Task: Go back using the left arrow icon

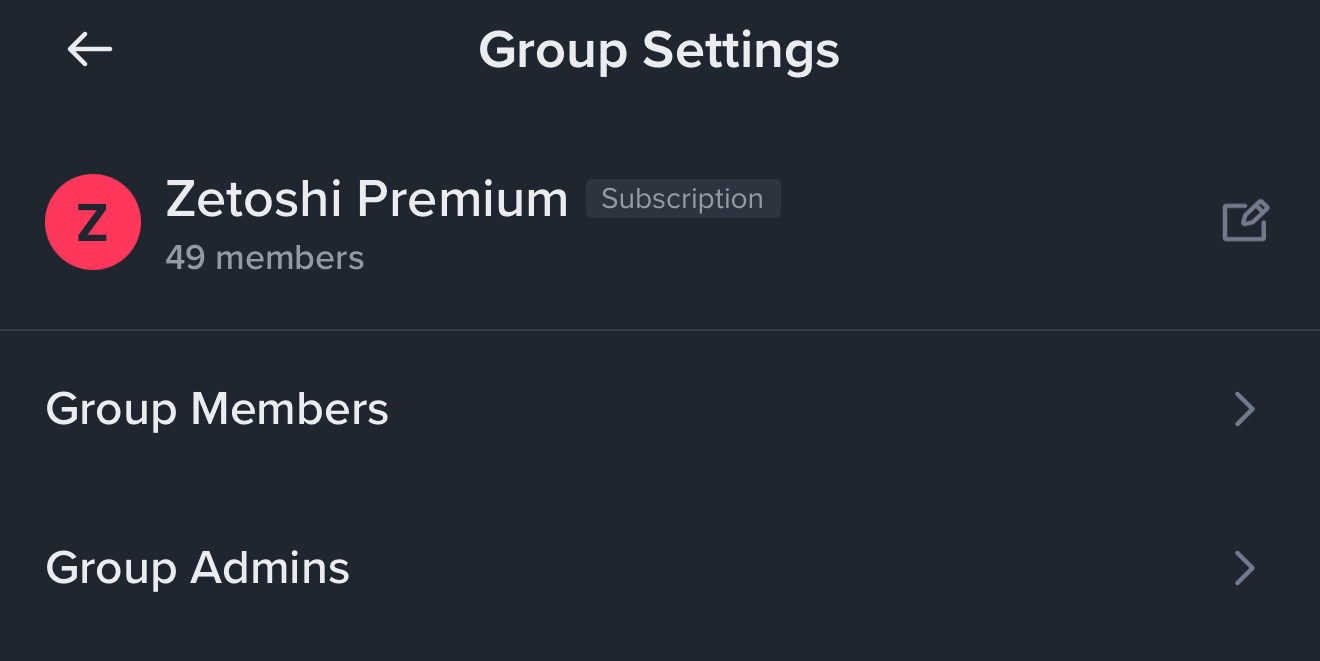Action: pos(90,49)
